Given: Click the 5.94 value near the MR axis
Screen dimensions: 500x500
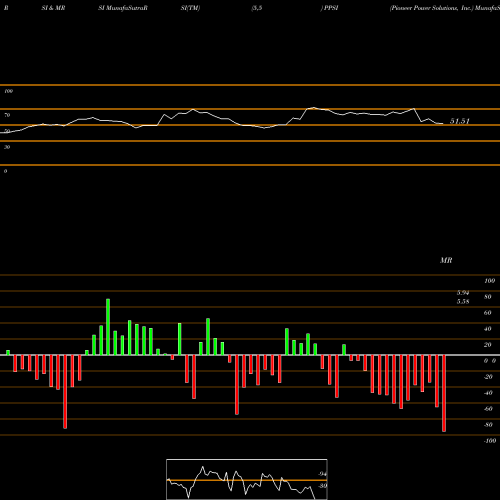Looking at the screenshot, I should tap(463, 293).
